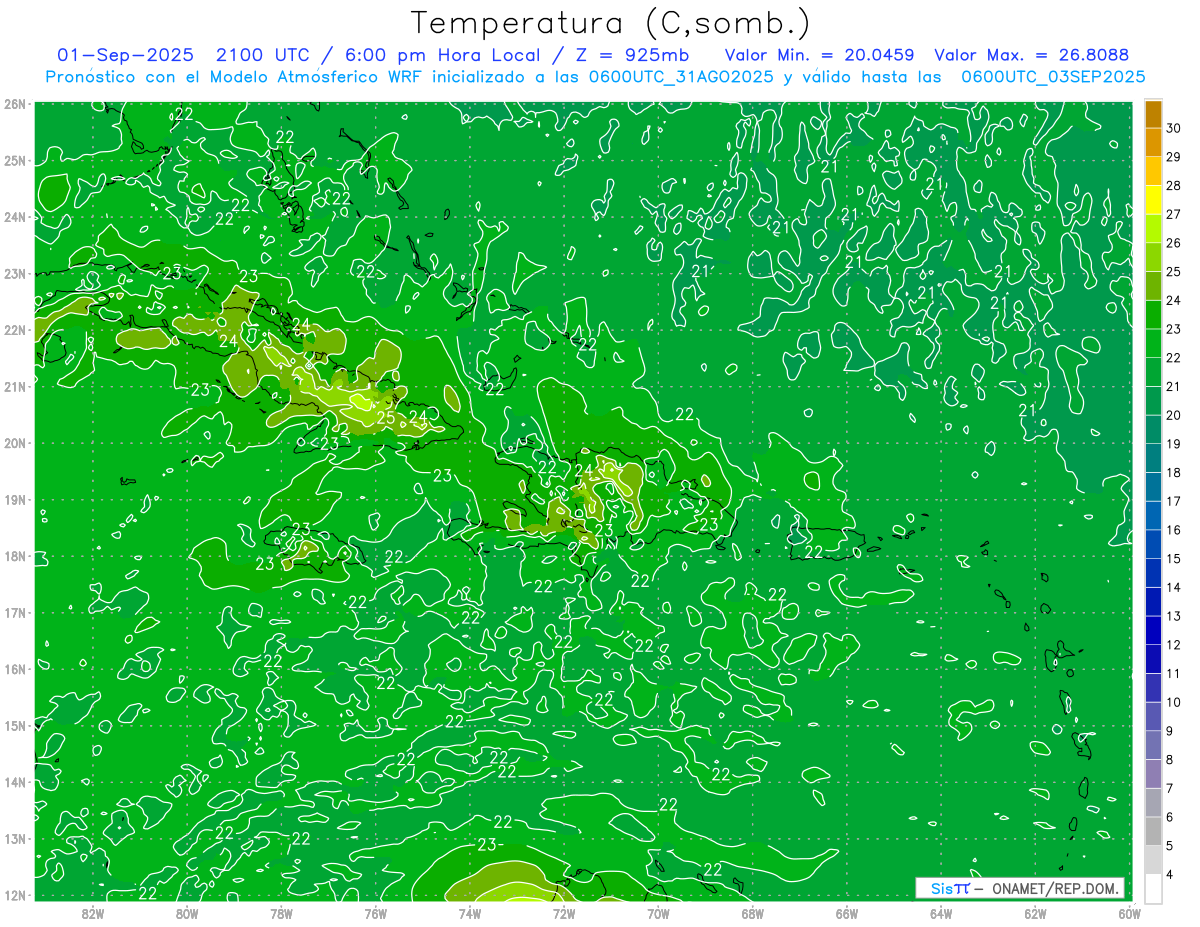Image resolution: width=1200 pixels, height=927 pixels.
Task: Click the "15N" latitude axis label
Action: 14,726
